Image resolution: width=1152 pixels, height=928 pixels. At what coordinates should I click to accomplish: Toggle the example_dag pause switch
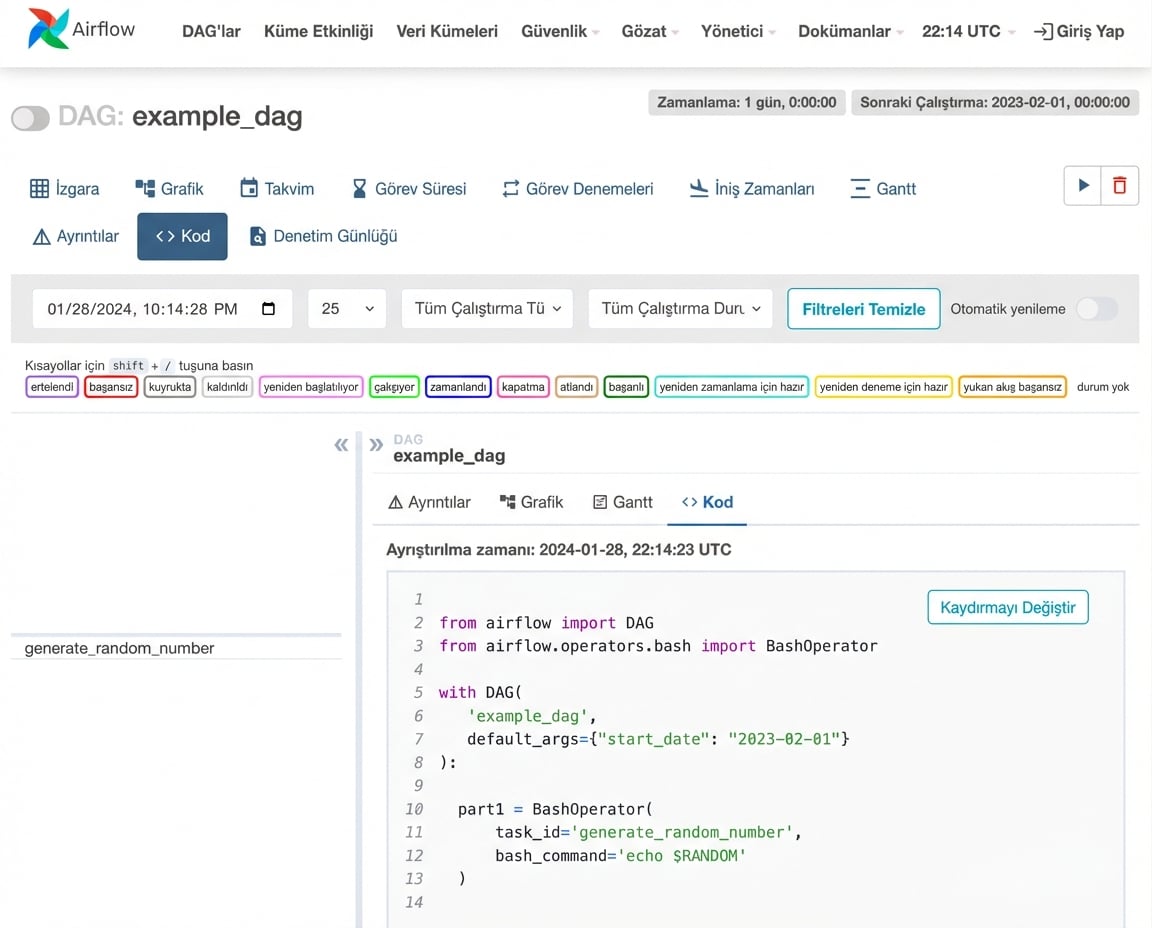30,119
